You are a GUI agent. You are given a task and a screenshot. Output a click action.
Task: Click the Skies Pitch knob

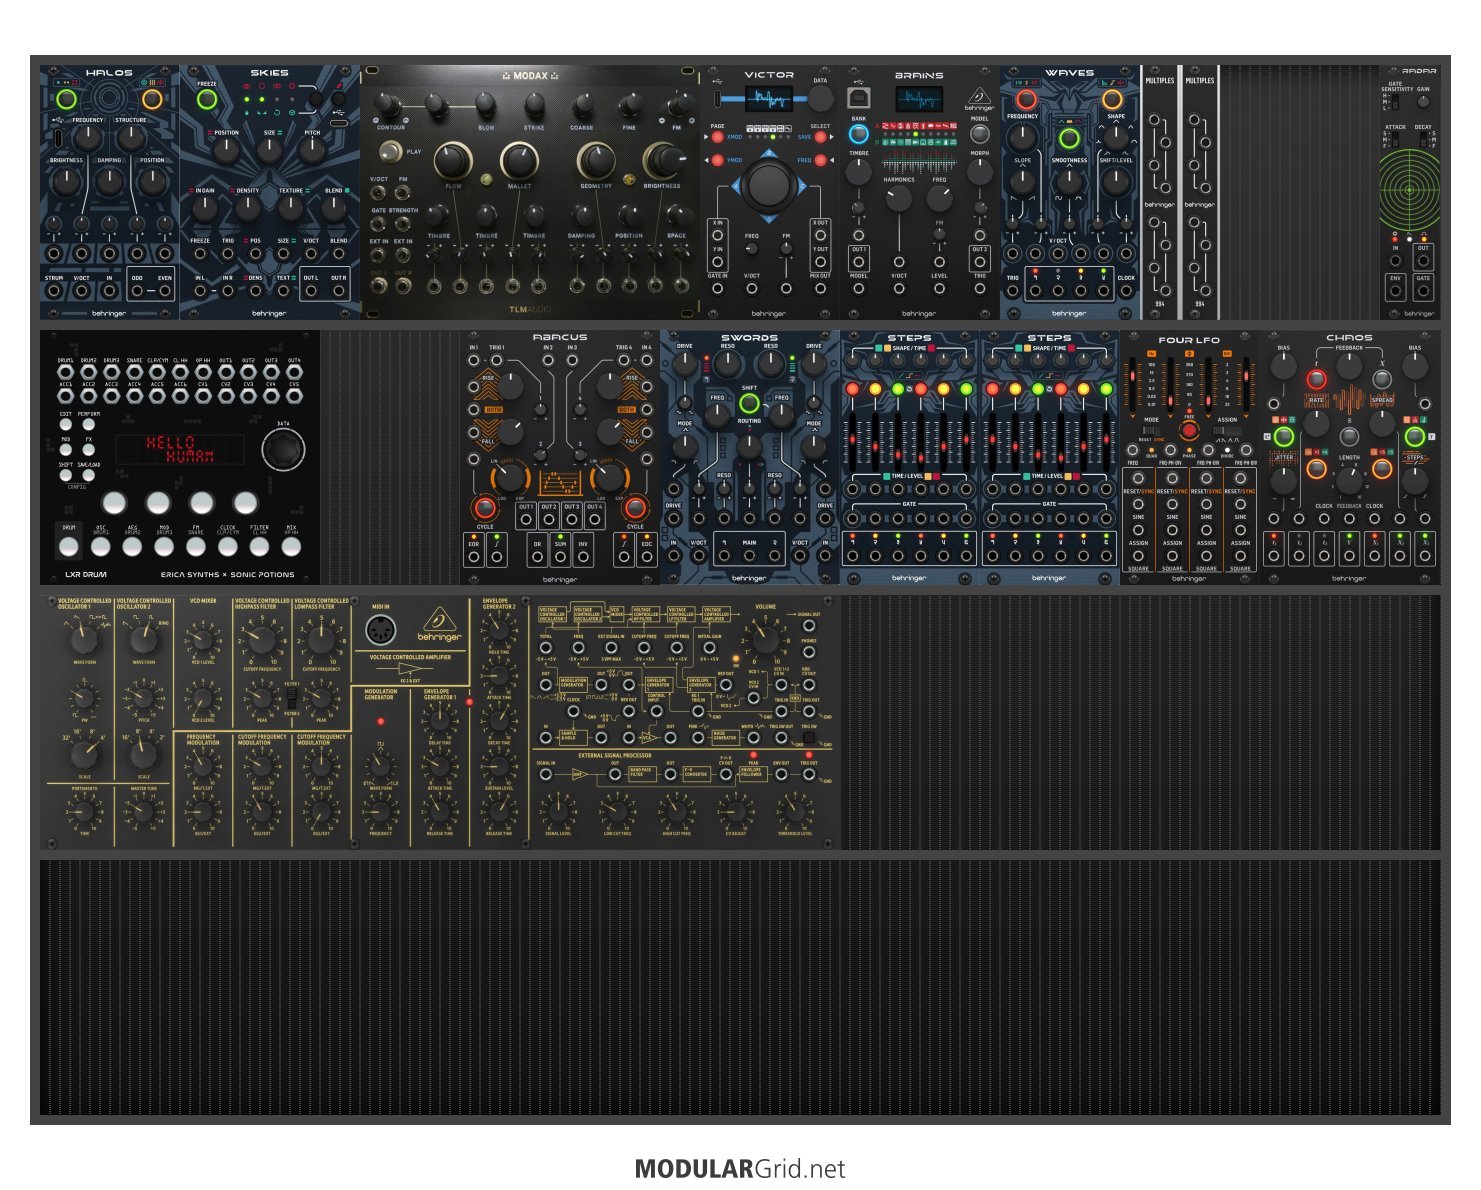coord(312,150)
